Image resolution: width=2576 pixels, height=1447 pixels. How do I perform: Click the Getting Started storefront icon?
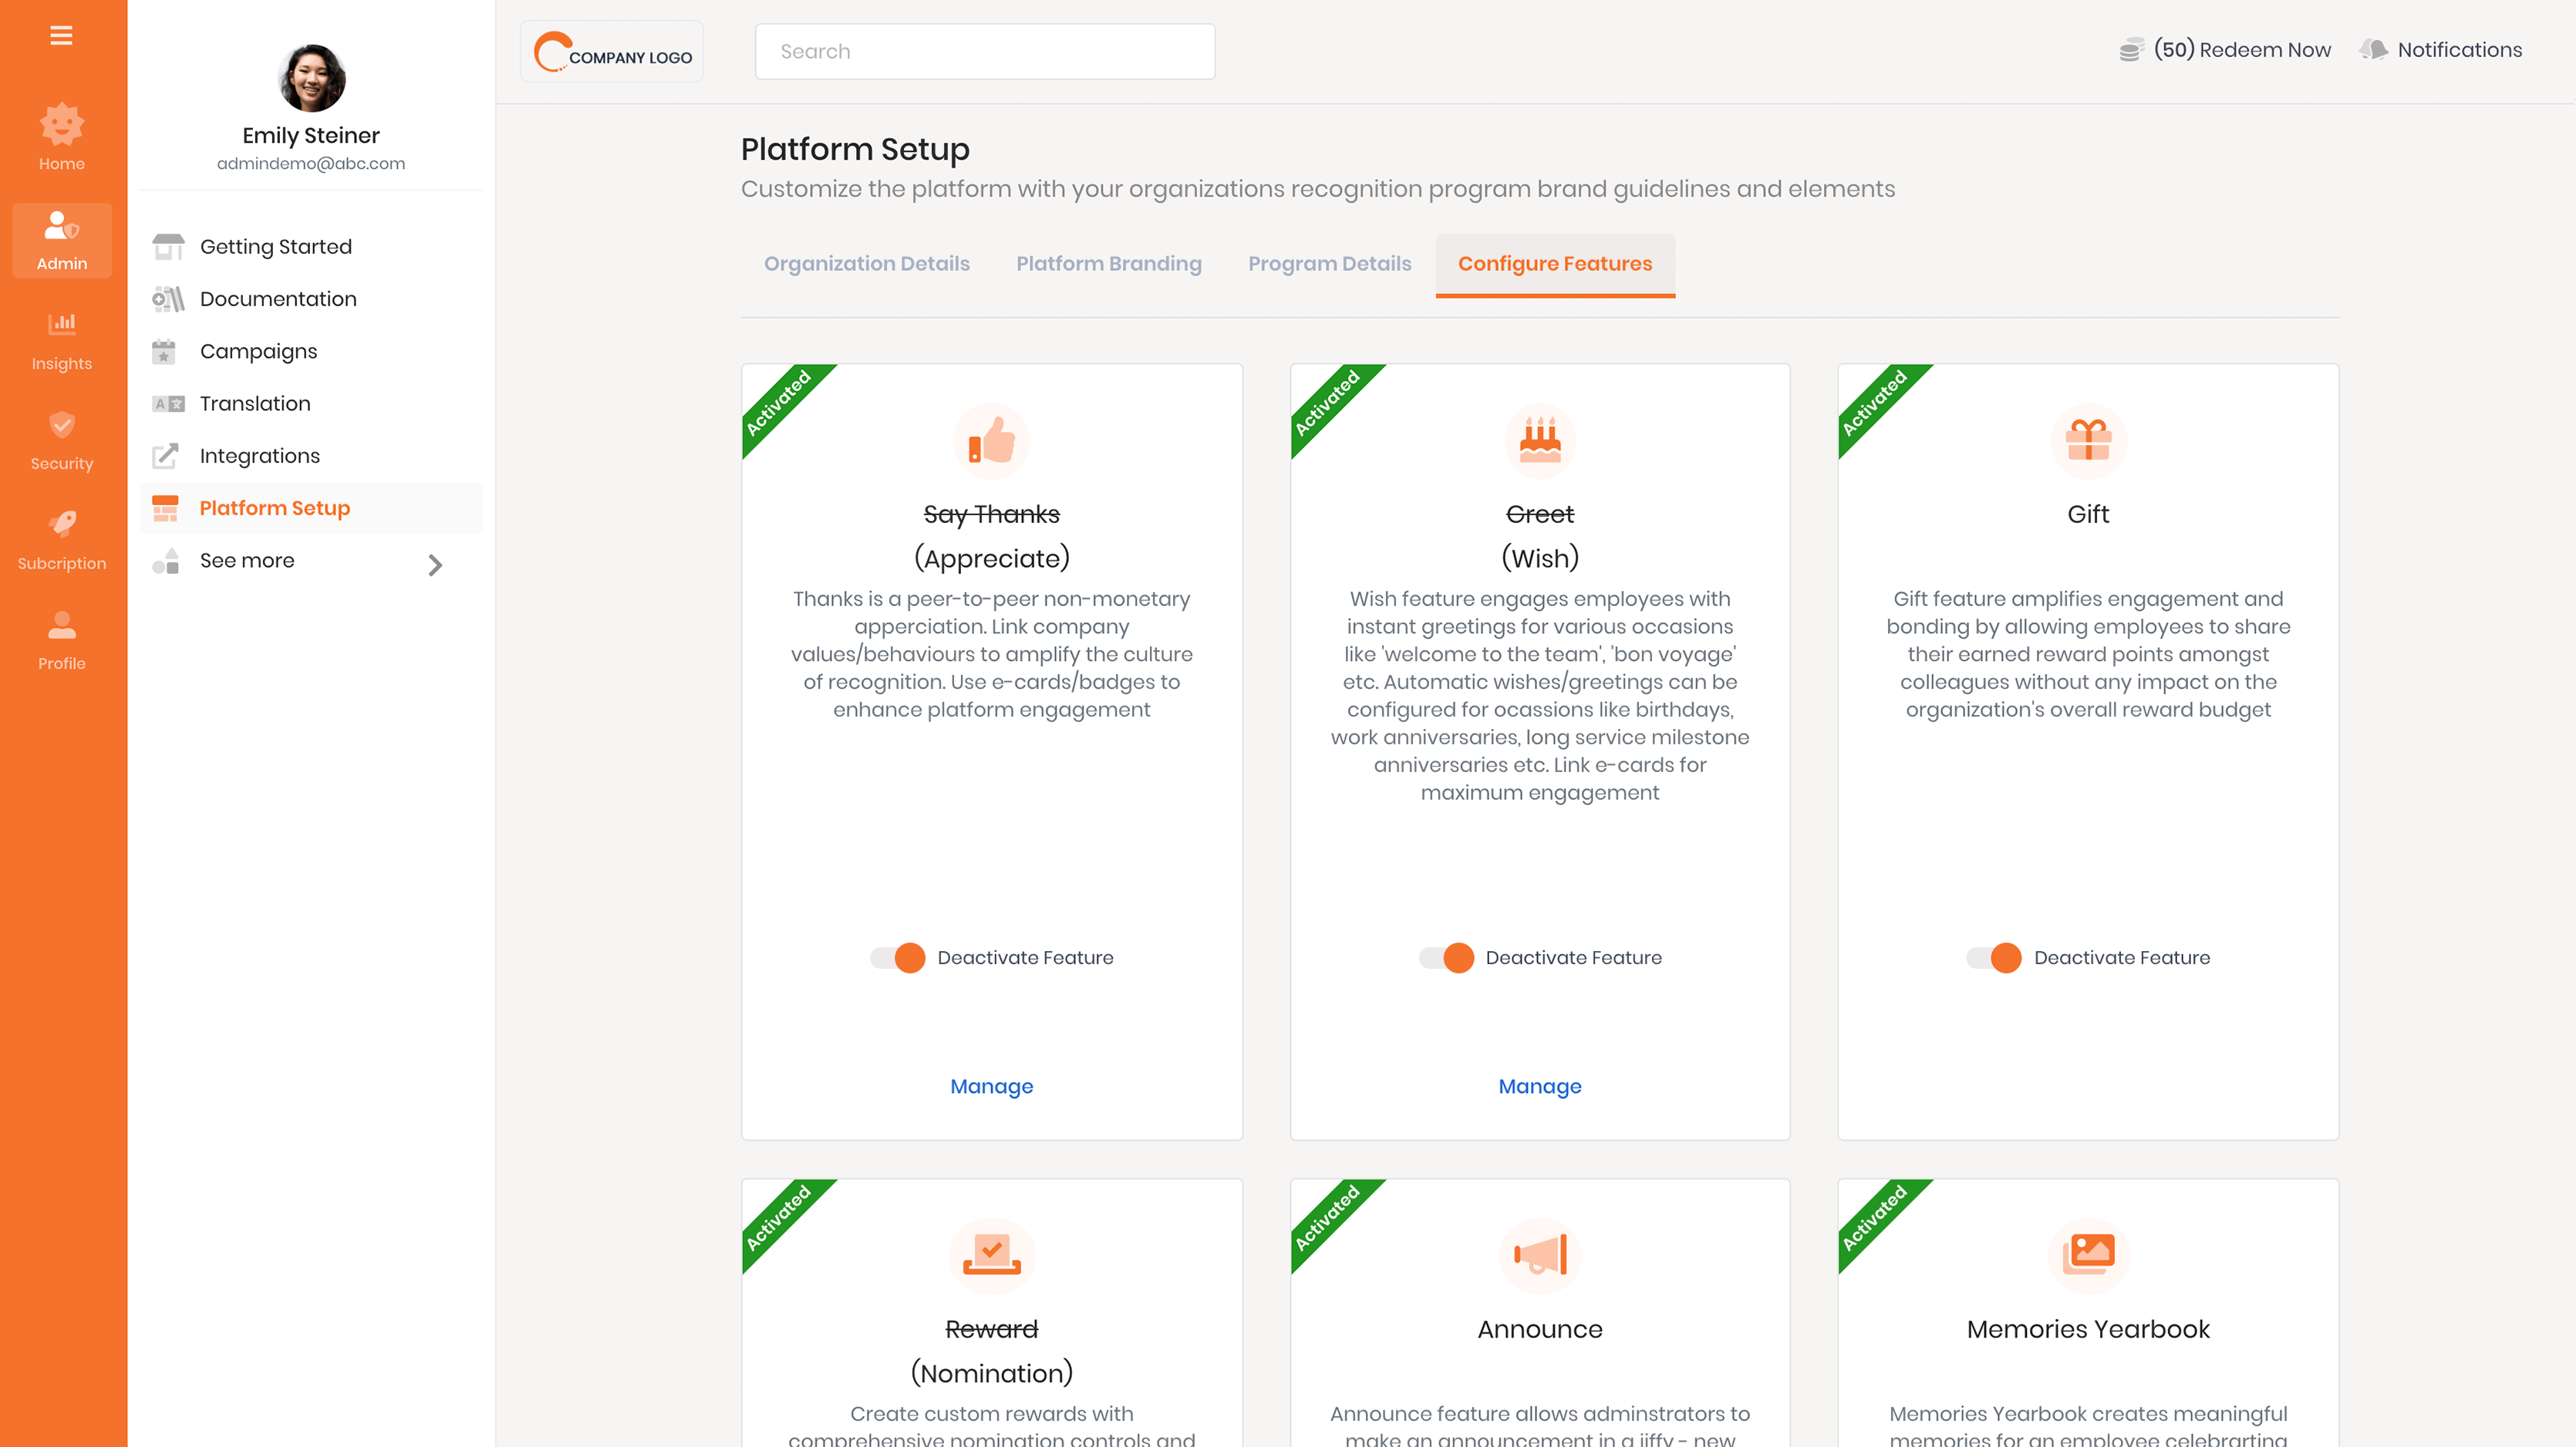pyautogui.click(x=168, y=247)
